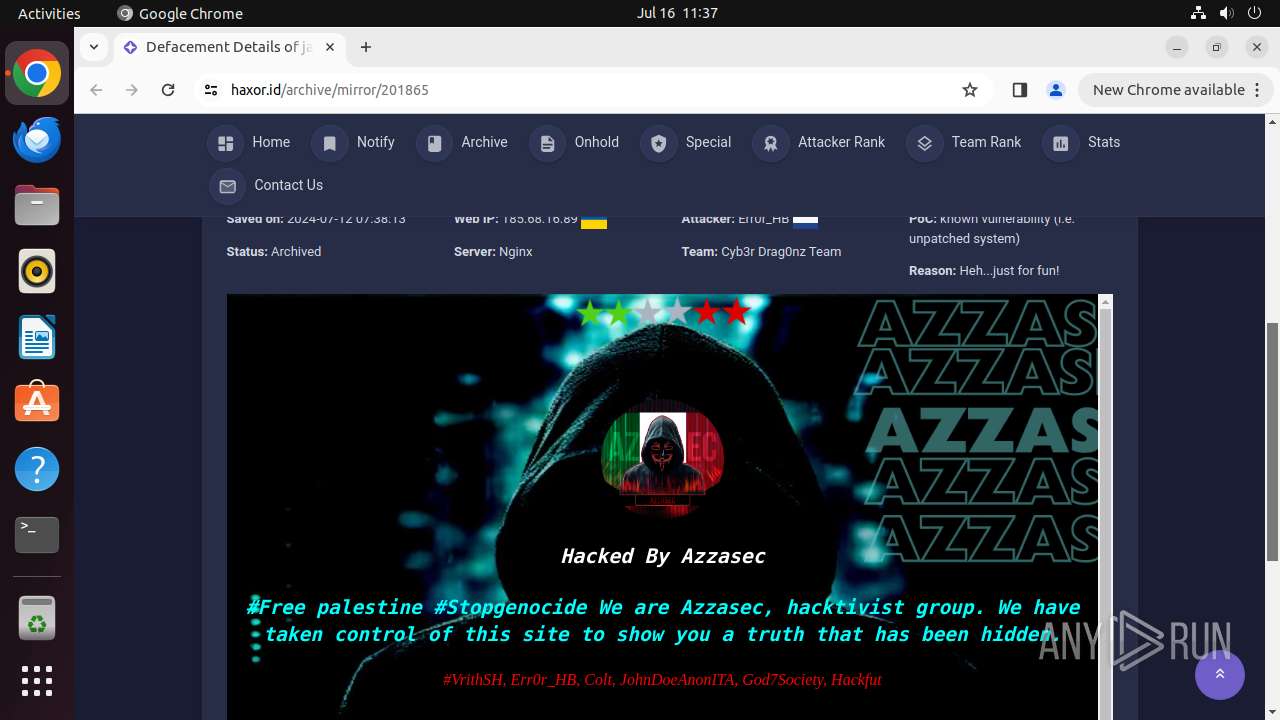This screenshot has height=720, width=1280.
Task: Open the Team Rank layers icon
Action: [x=924, y=143]
